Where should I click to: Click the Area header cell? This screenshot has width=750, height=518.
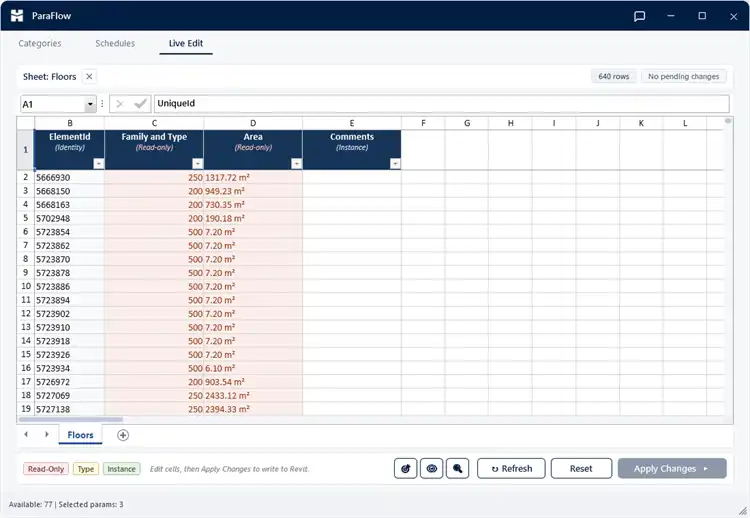point(253,150)
